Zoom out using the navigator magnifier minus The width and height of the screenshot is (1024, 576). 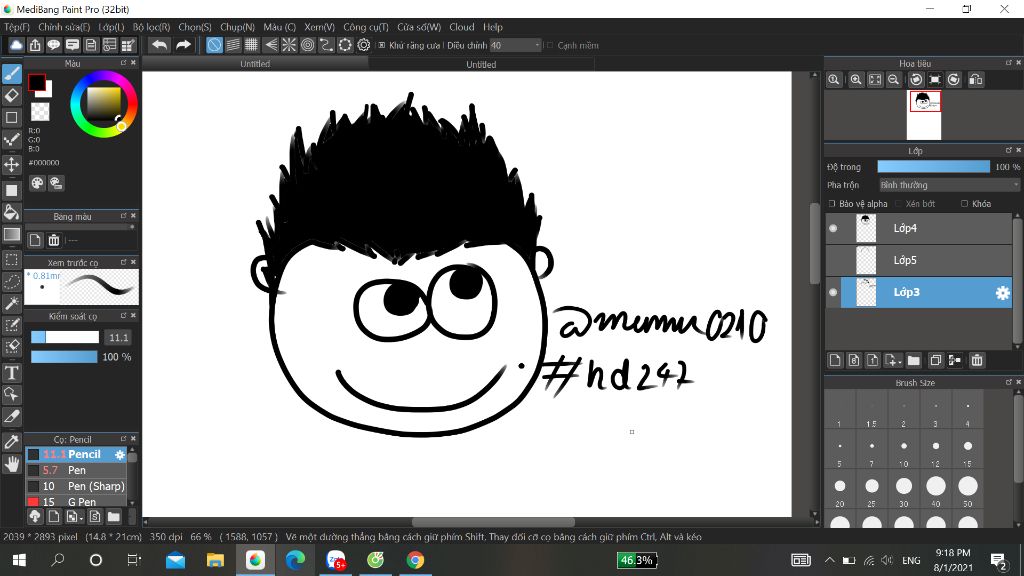pyautogui.click(x=893, y=80)
